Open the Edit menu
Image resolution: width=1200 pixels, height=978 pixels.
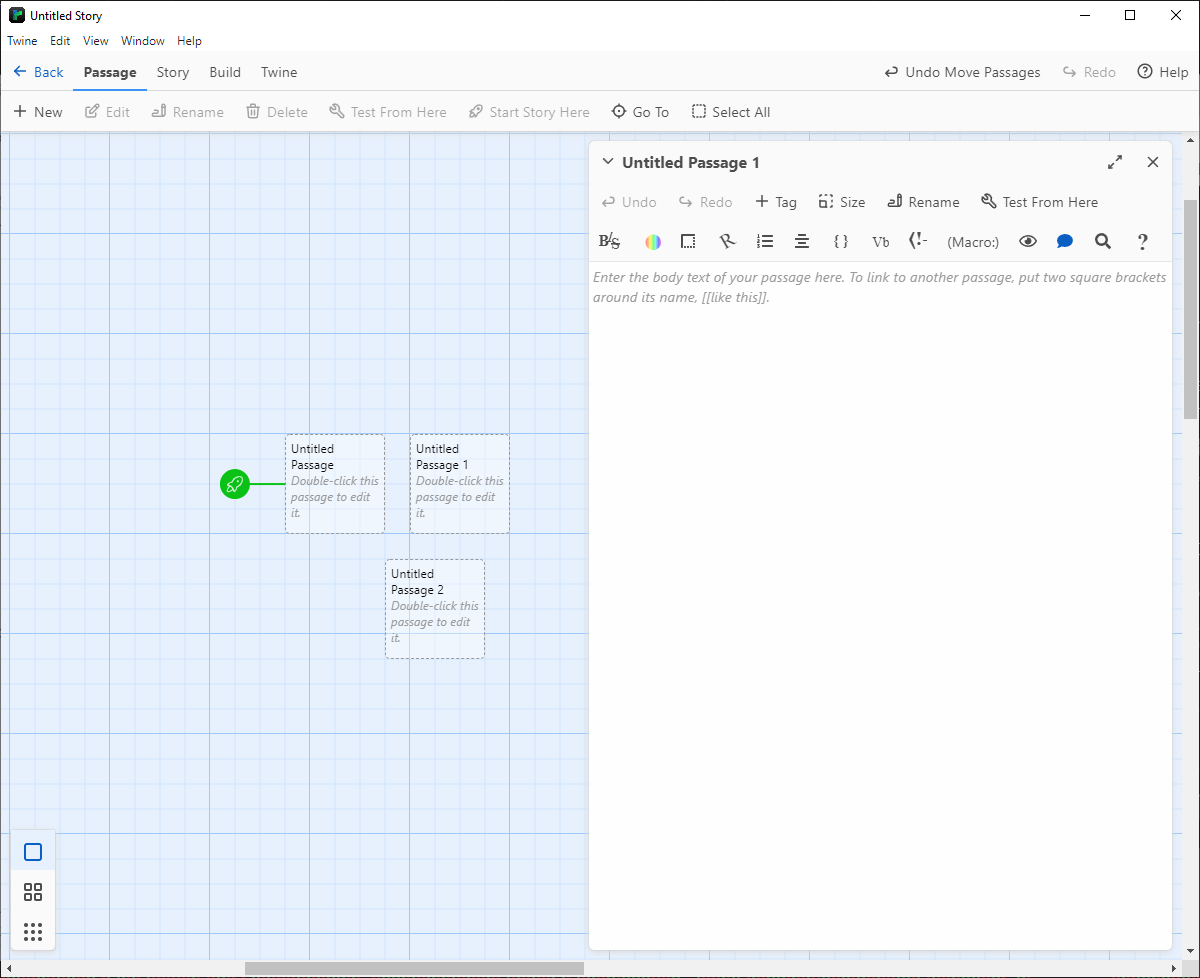(x=60, y=41)
